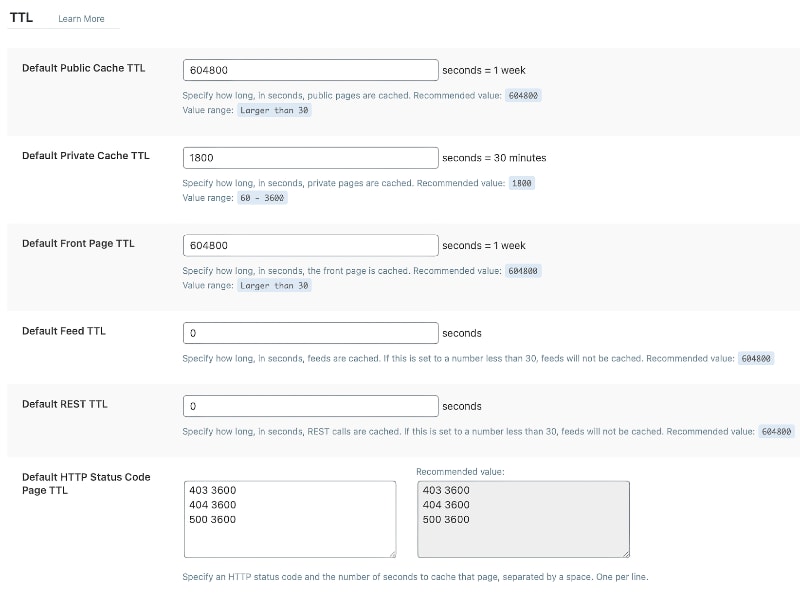Click the Default Private Cache TTL input field
The width and height of the screenshot is (800, 599).
(310, 158)
